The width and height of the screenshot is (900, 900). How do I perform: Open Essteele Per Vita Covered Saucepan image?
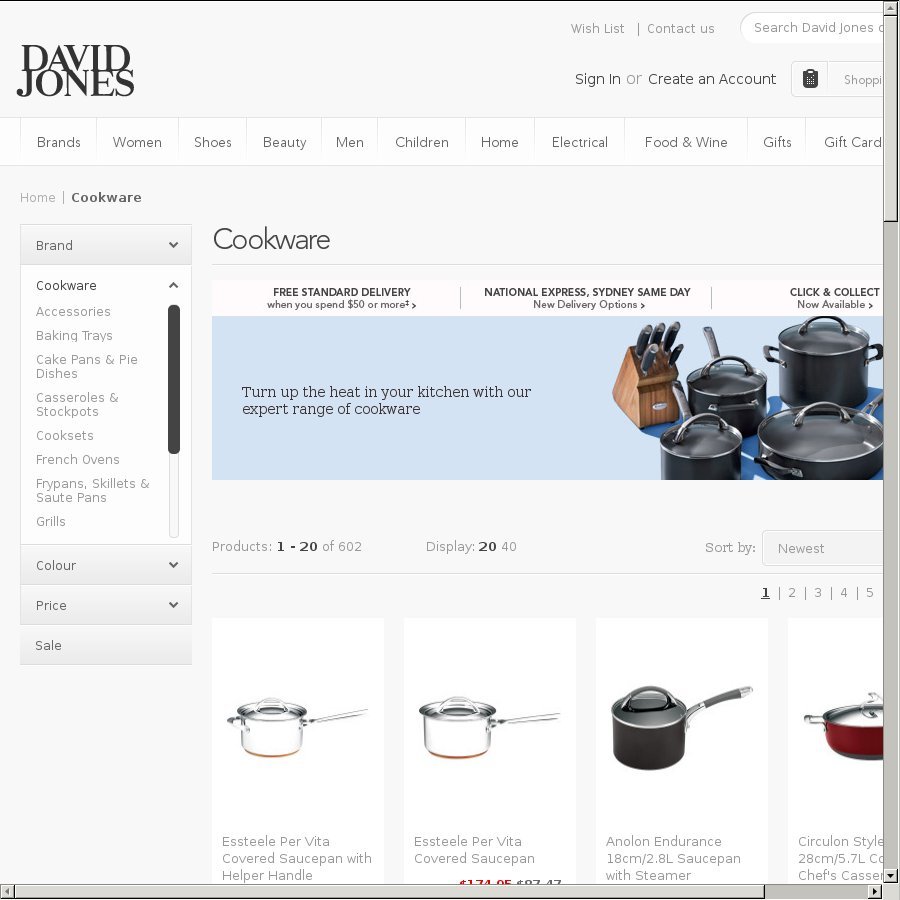coord(489,727)
